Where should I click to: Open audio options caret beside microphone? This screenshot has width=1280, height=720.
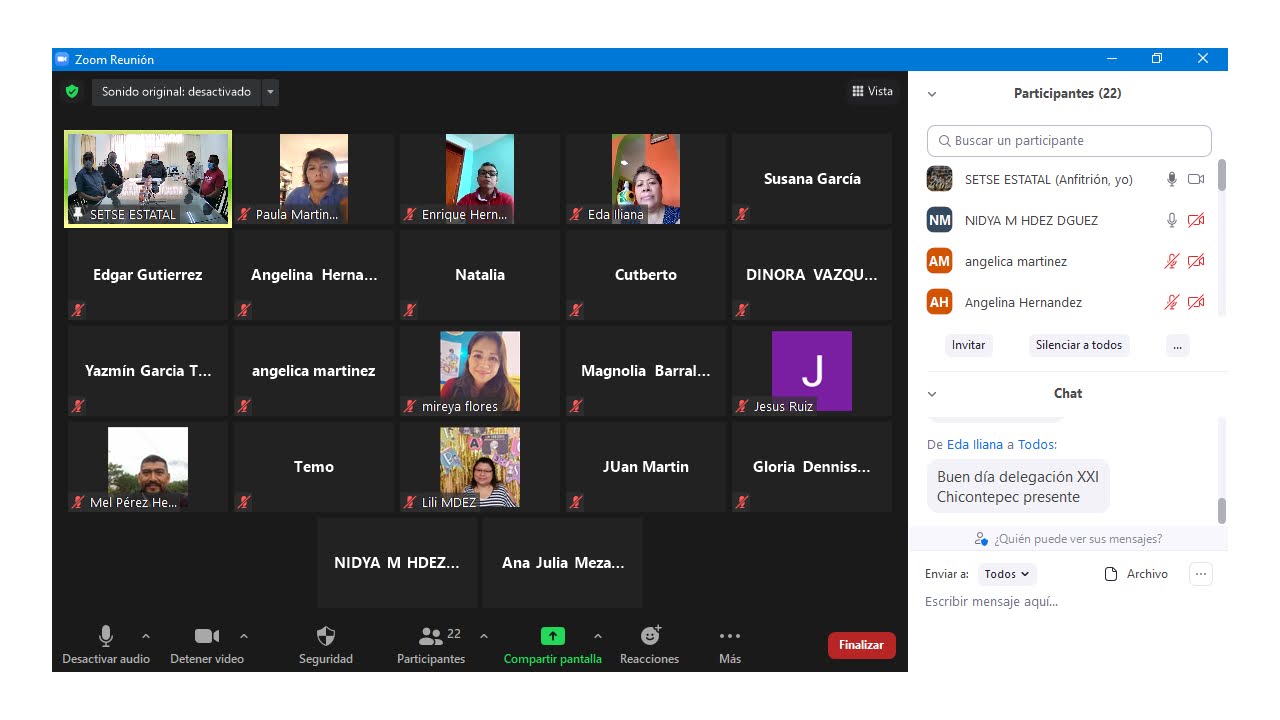pos(146,636)
